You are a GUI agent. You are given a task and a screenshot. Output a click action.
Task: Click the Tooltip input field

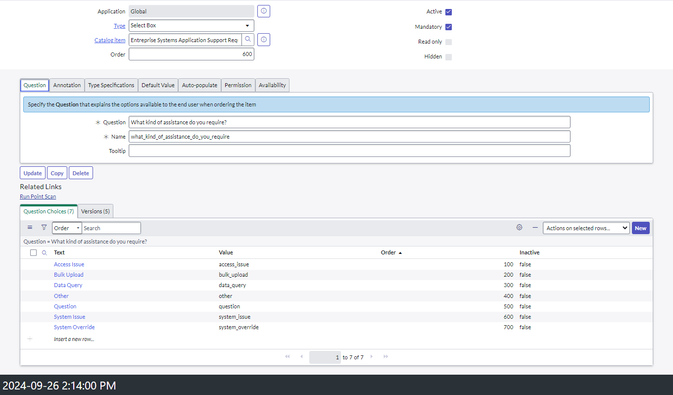click(x=349, y=151)
